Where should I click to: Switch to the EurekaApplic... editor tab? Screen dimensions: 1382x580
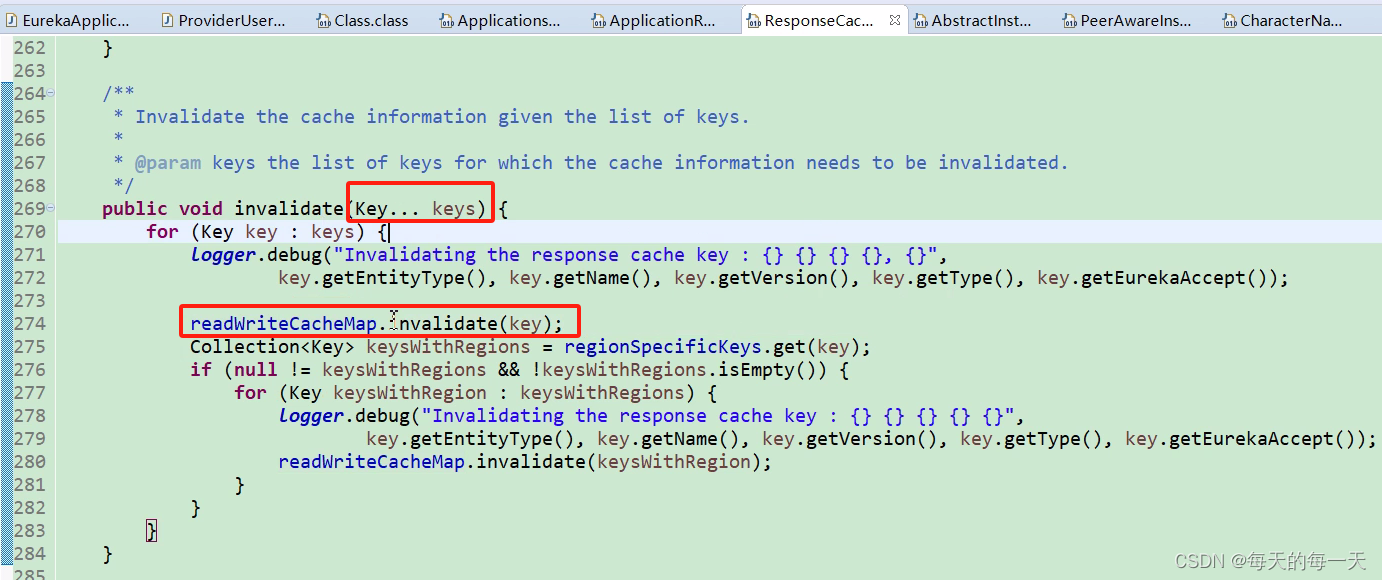pos(68,20)
